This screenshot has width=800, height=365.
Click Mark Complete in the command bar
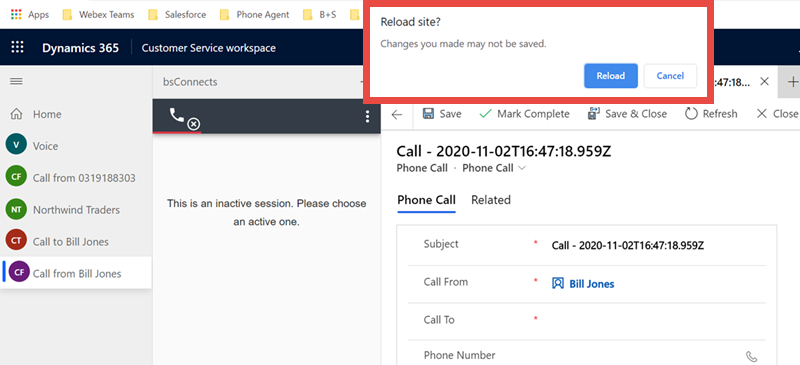[524, 114]
